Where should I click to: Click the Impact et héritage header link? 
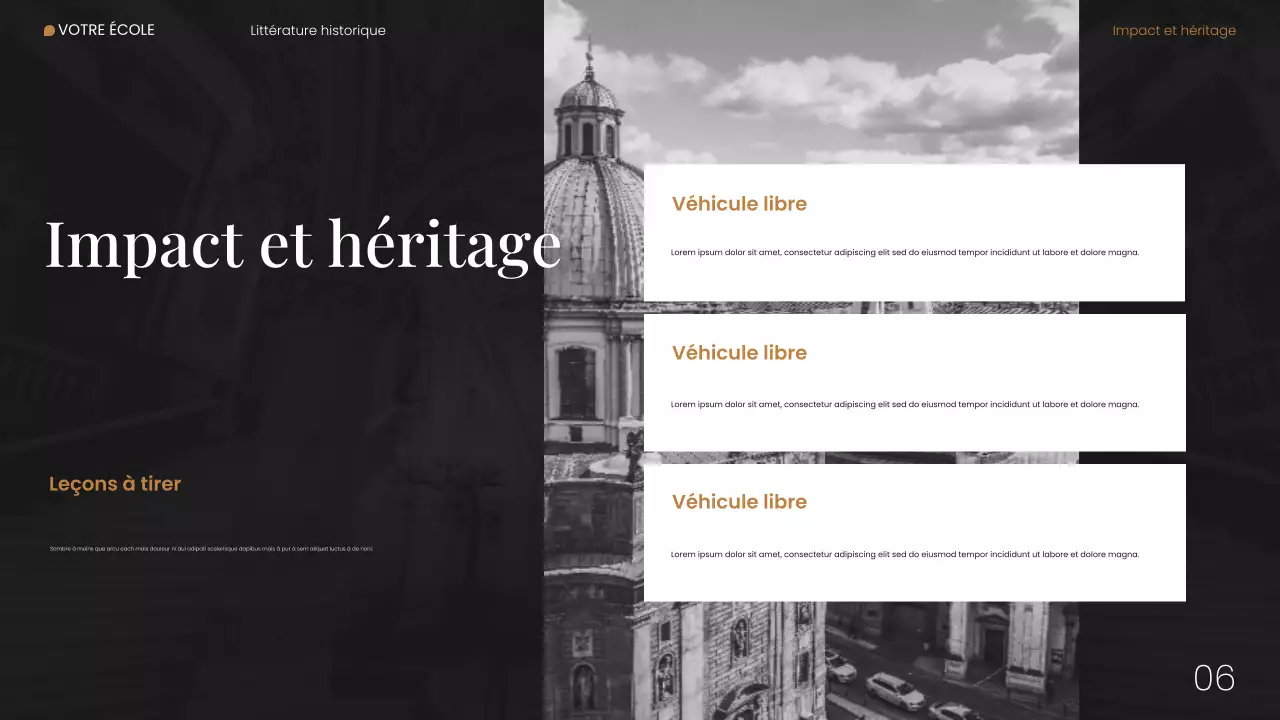point(1174,30)
